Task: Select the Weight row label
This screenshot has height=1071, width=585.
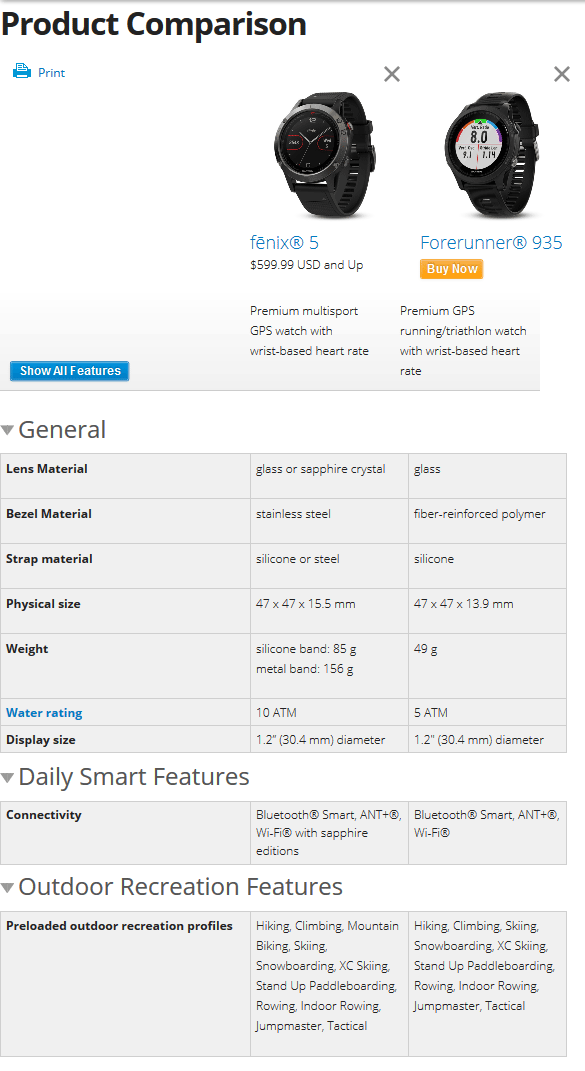Action: 27,649
